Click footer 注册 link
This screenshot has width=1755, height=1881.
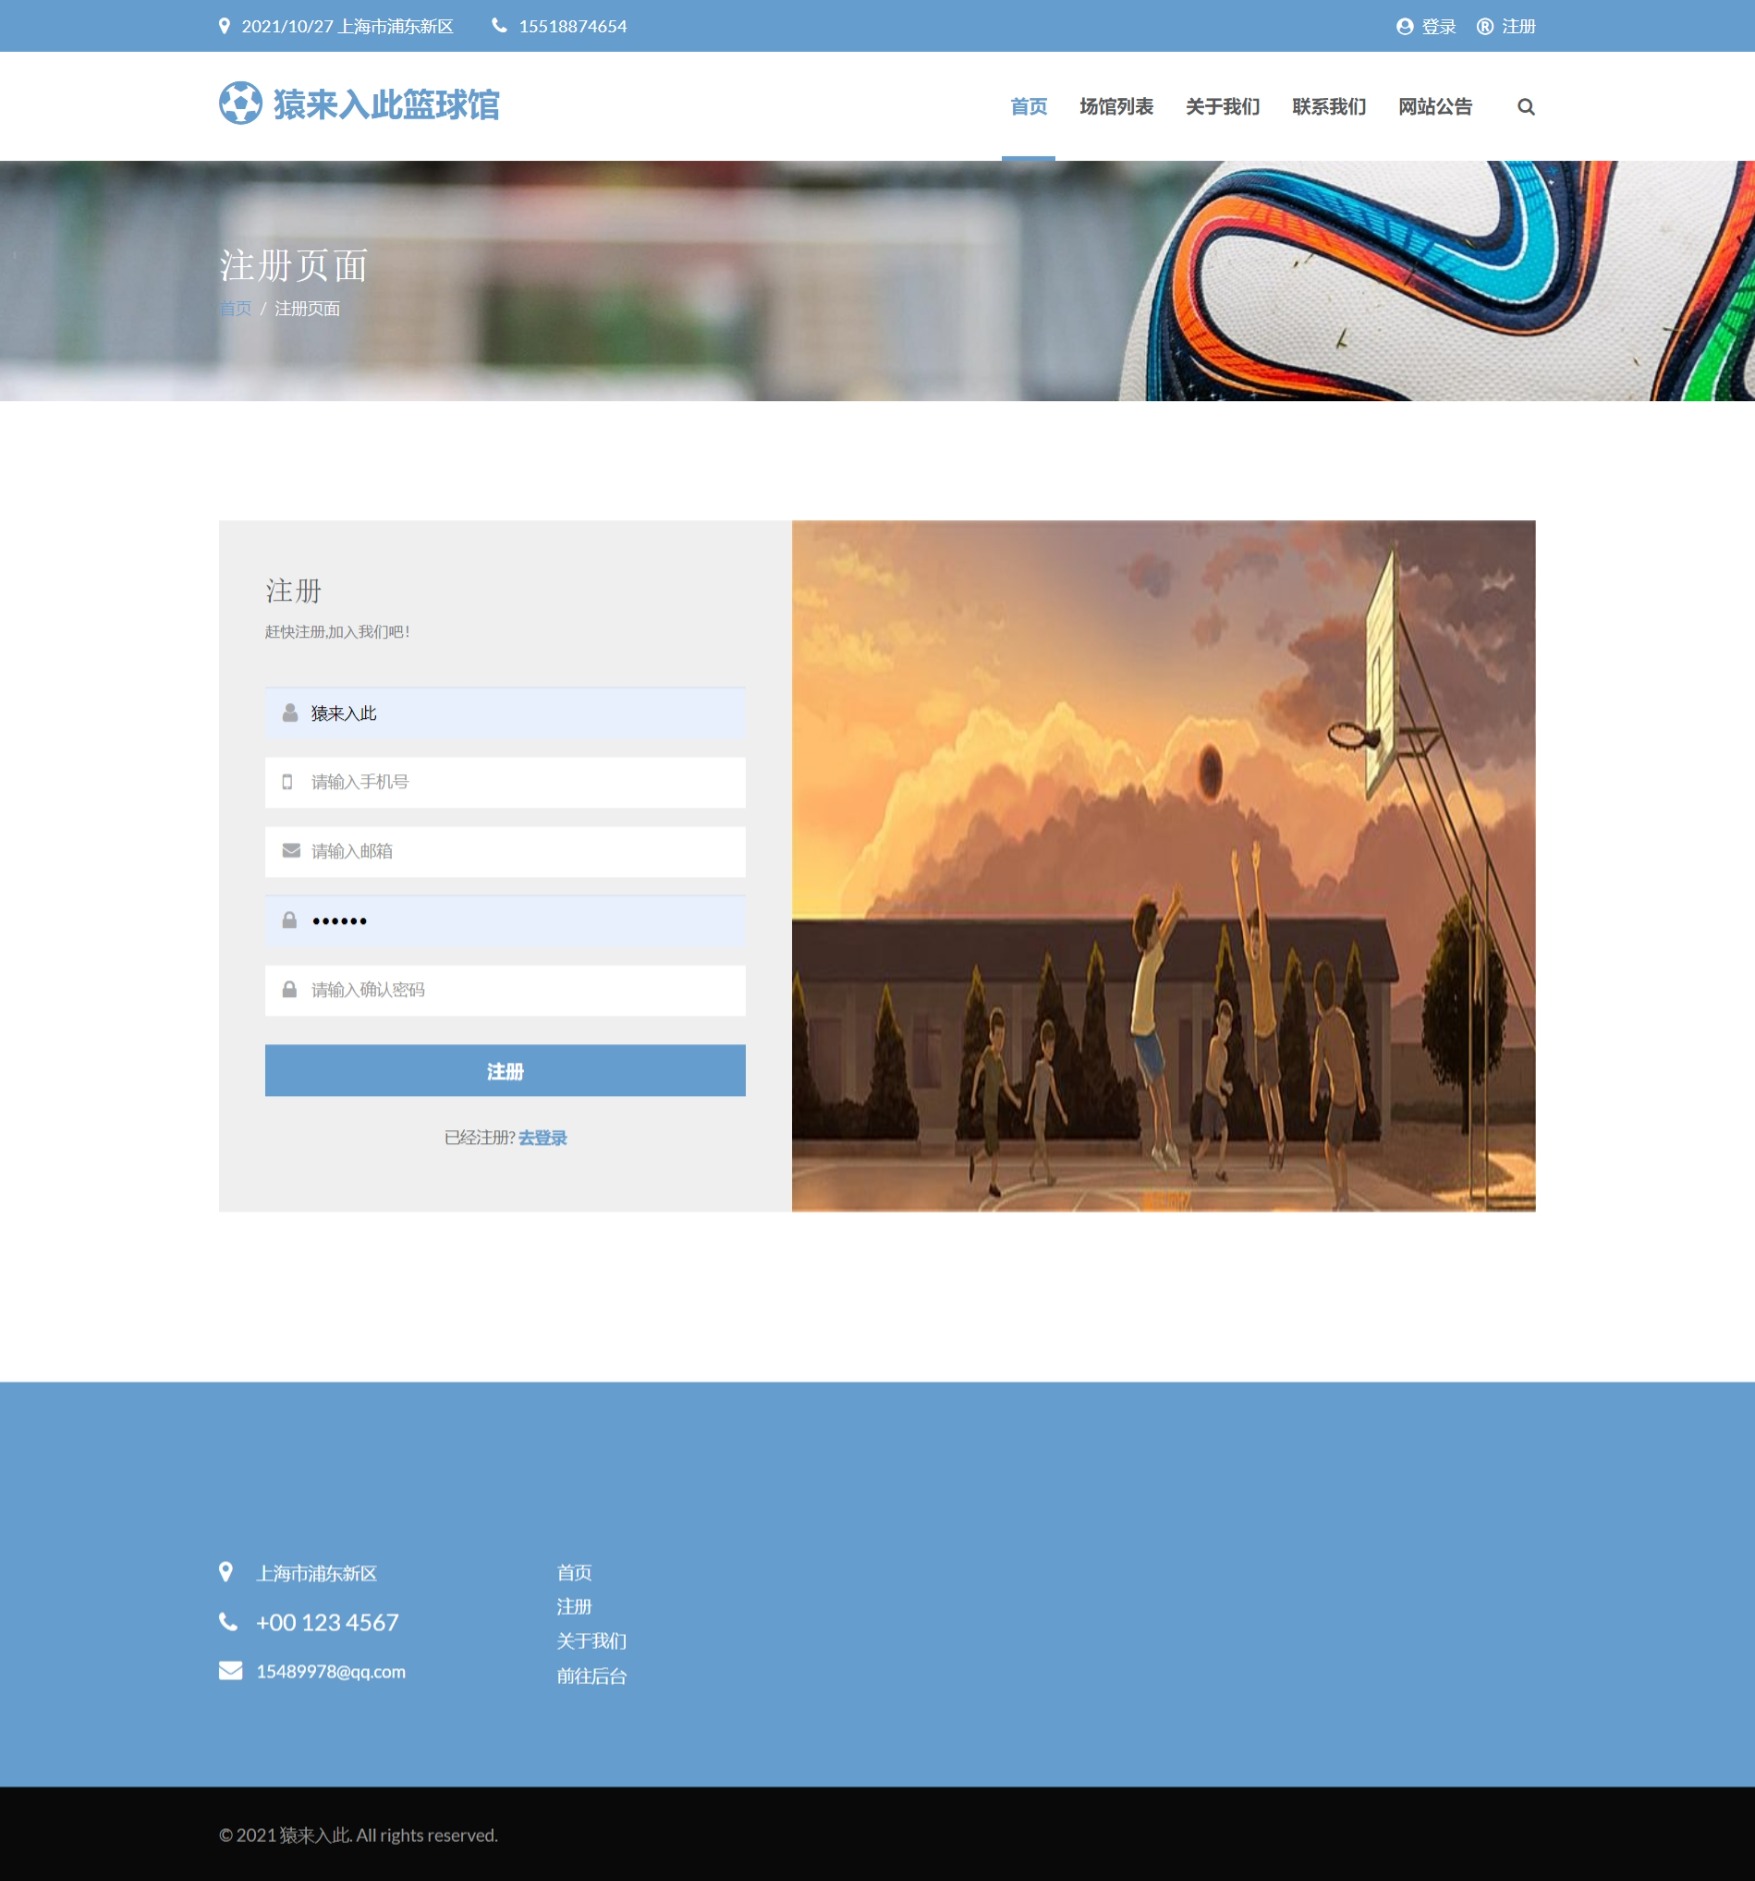pos(574,1607)
